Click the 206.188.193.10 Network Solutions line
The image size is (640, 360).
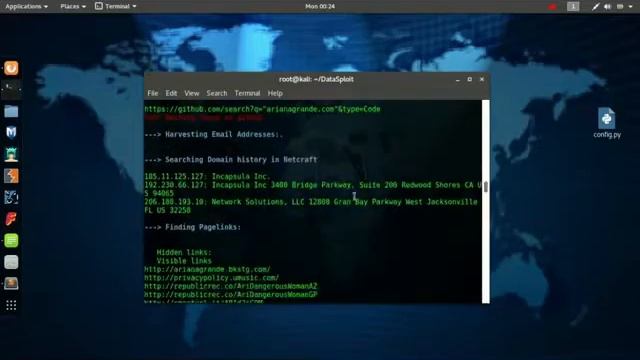point(311,206)
